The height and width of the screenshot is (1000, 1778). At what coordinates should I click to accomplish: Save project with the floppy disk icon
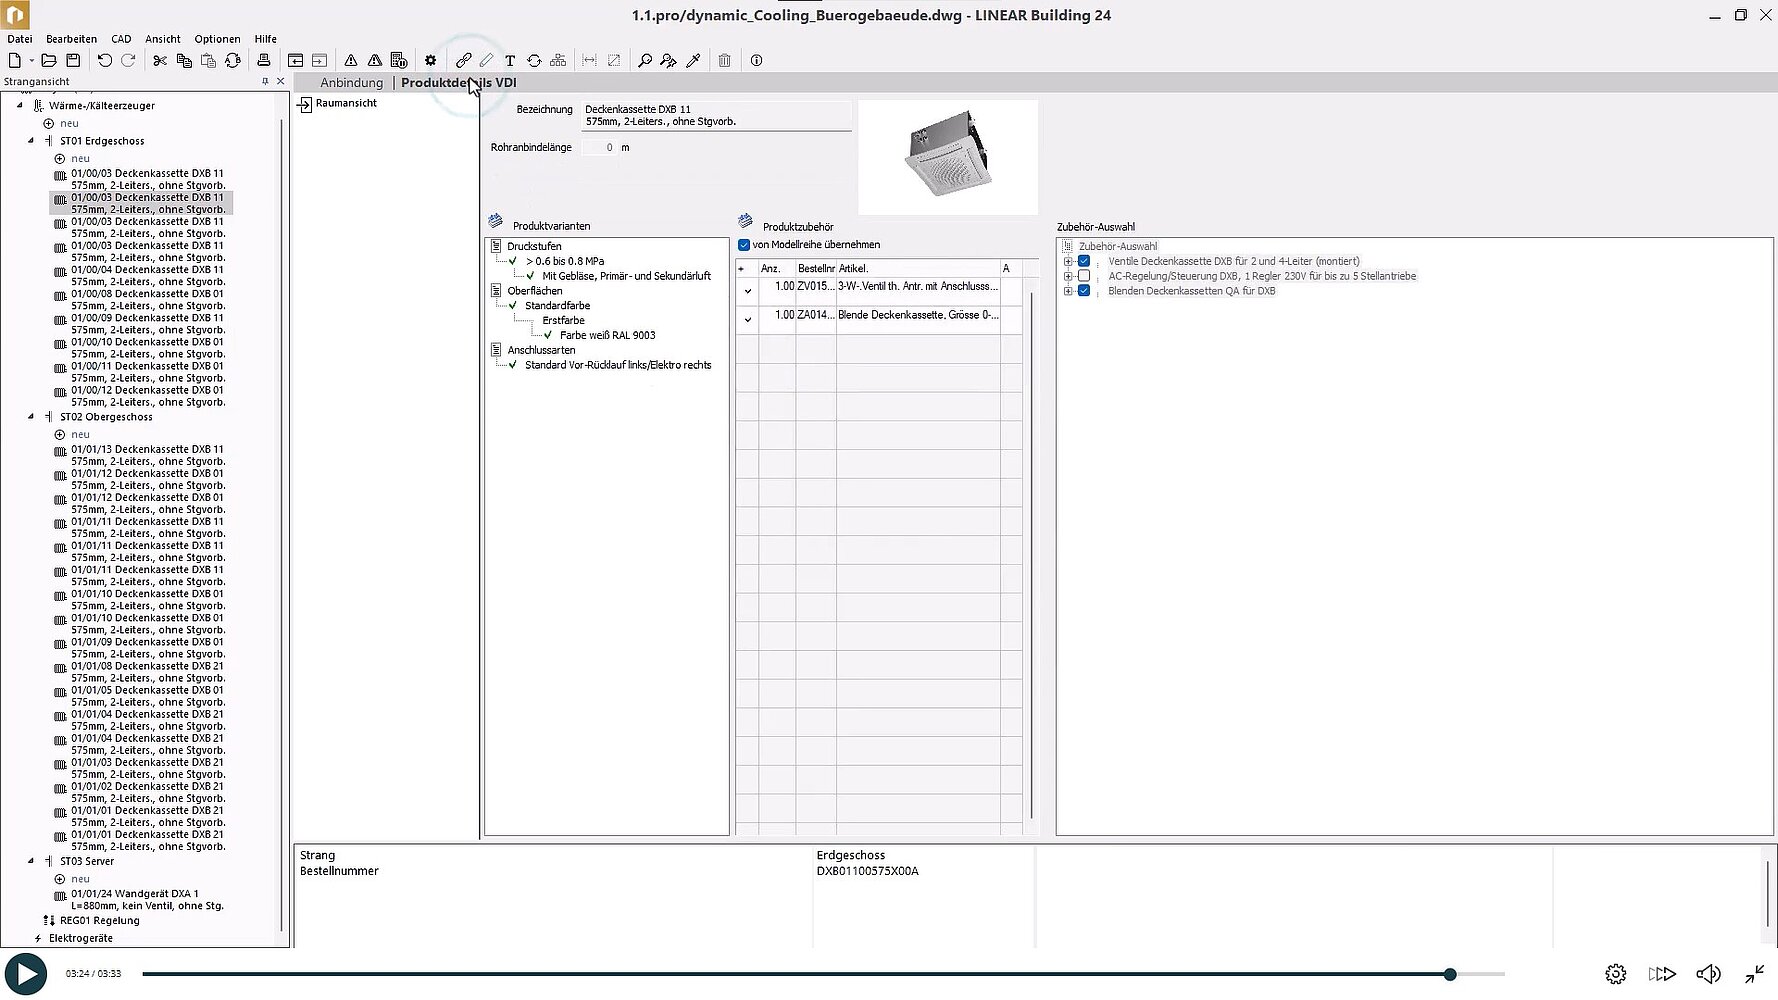click(x=73, y=61)
